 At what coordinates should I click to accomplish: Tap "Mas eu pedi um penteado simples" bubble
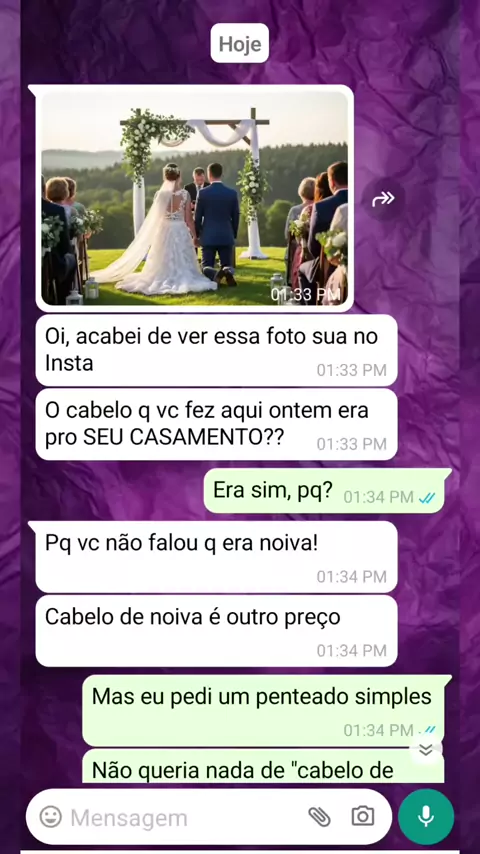click(x=263, y=711)
